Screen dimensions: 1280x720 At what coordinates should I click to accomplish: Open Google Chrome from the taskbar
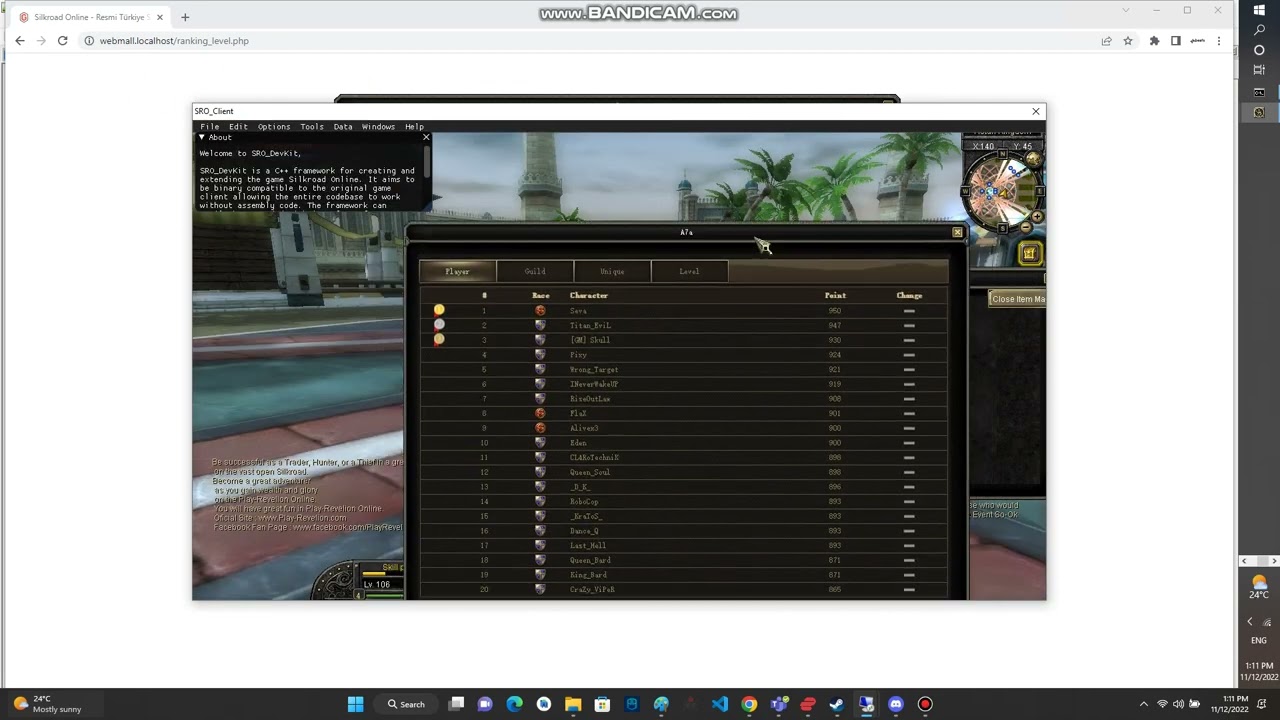tap(749, 704)
